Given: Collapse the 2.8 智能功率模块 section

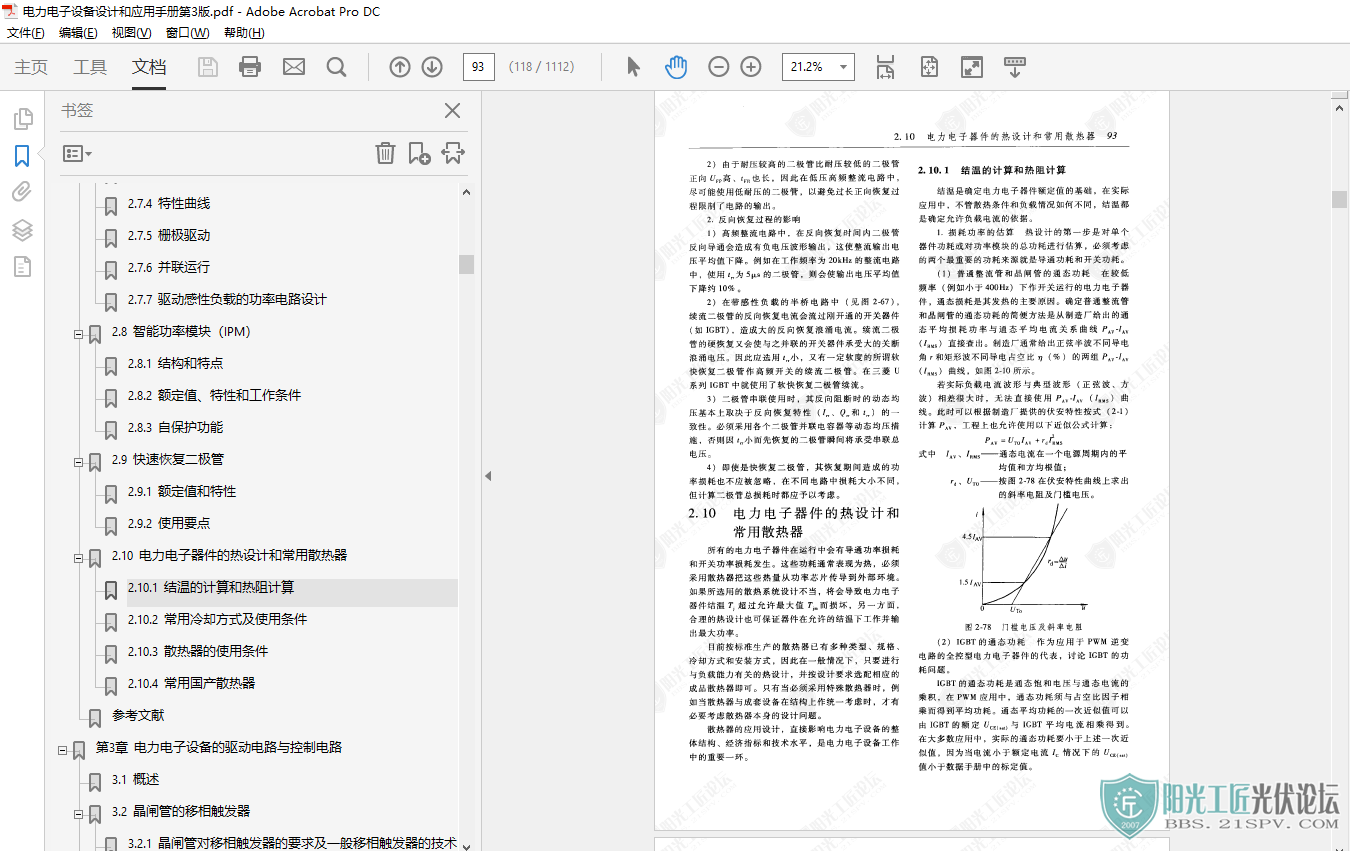Looking at the screenshot, I should tap(78, 333).
